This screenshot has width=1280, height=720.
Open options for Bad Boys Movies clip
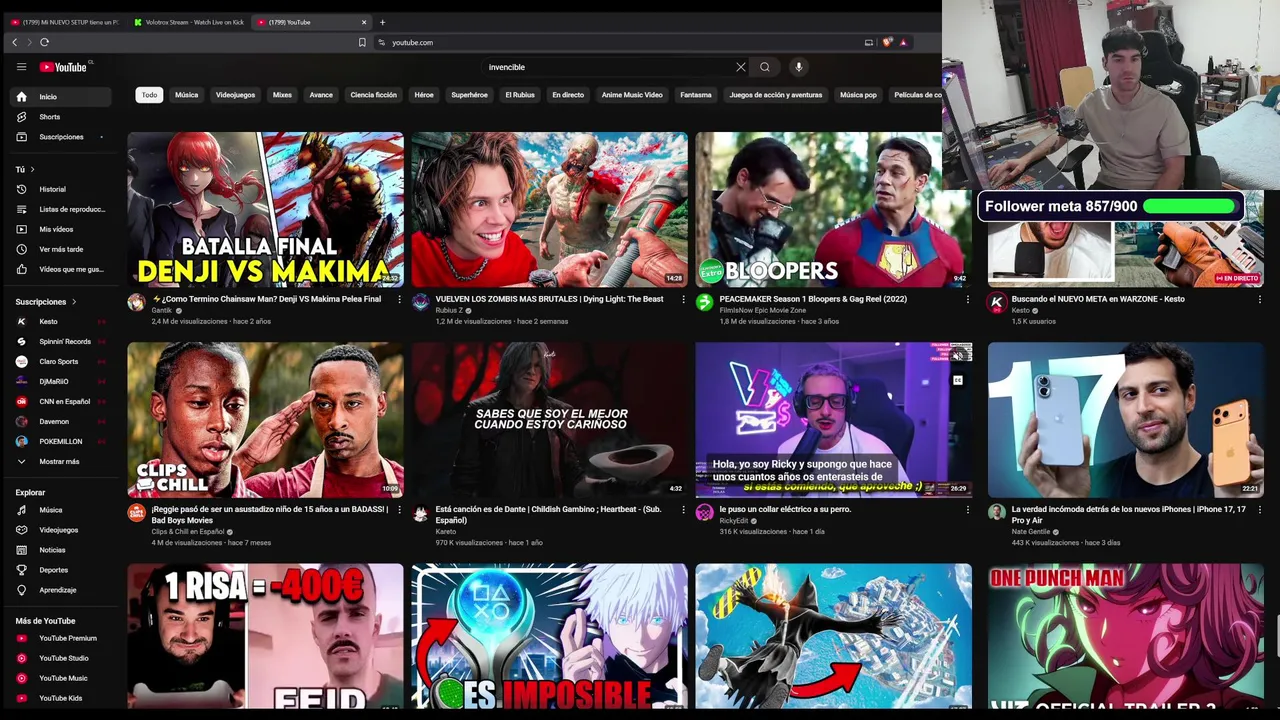[399, 510]
